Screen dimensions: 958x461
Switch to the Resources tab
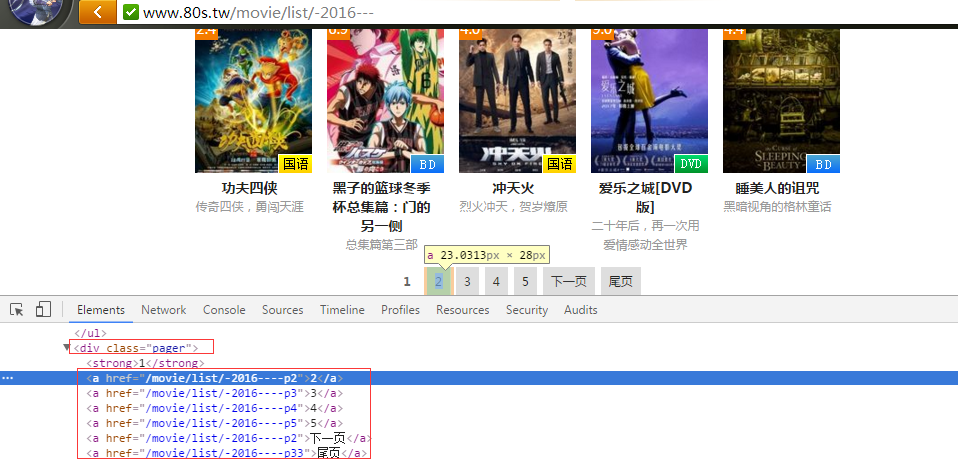click(x=463, y=310)
